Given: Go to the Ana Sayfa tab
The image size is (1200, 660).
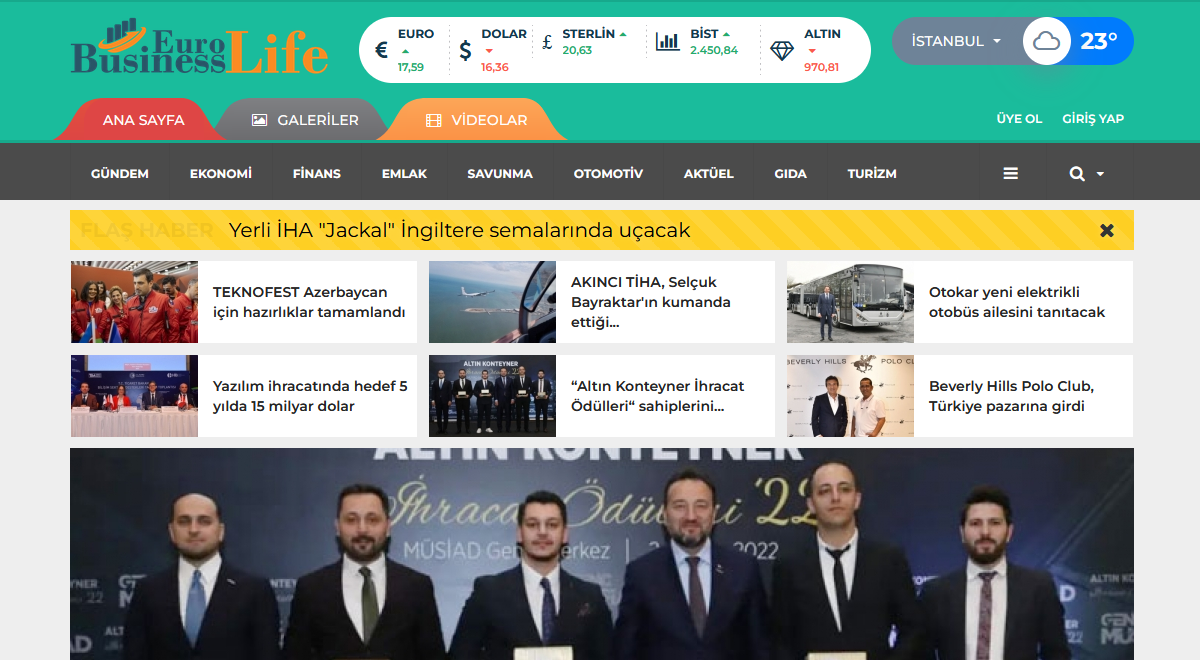Looking at the screenshot, I should pyautogui.click(x=143, y=120).
